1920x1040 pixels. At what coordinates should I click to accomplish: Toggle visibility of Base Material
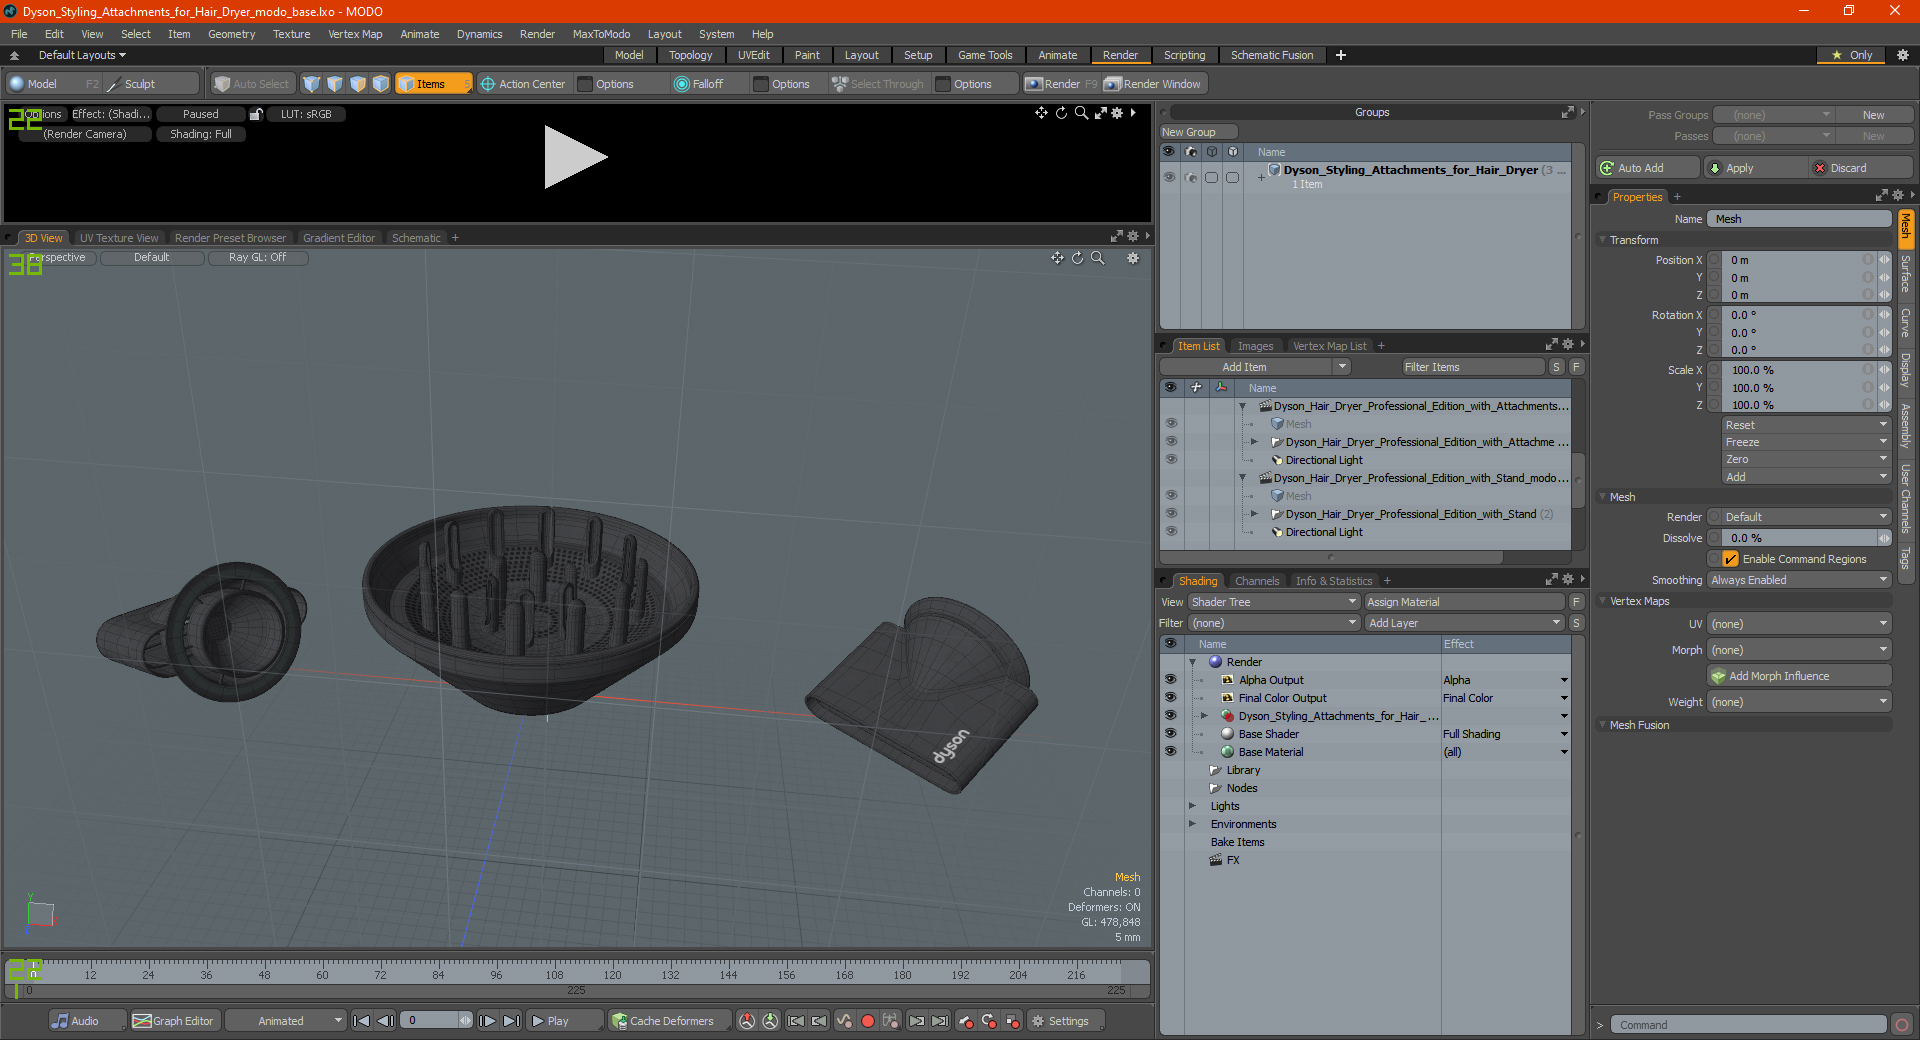[x=1170, y=752]
